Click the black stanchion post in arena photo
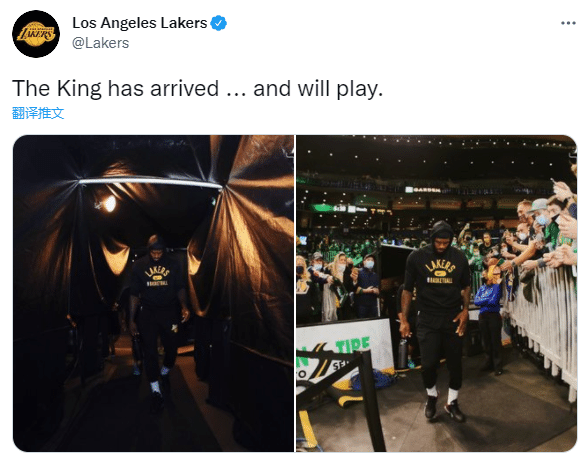584x456 pixels. [x=371, y=400]
